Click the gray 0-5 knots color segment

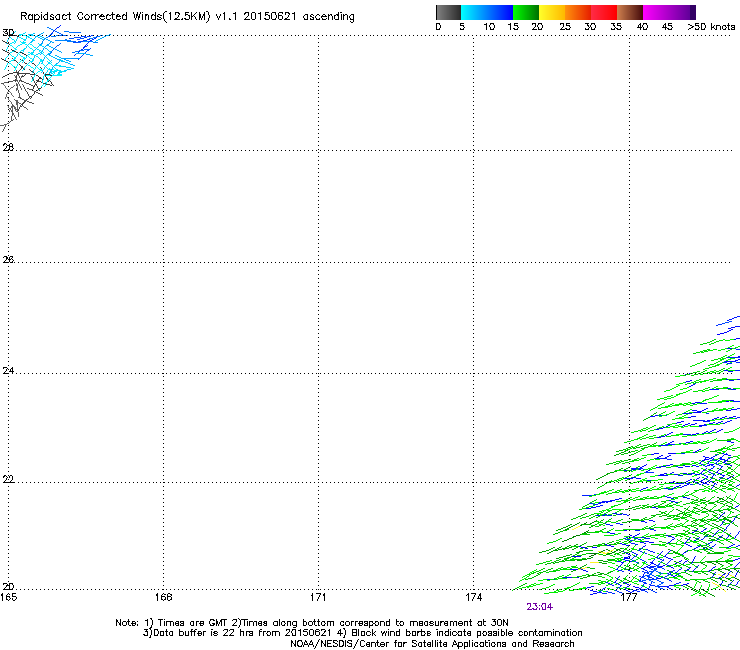[x=448, y=12]
